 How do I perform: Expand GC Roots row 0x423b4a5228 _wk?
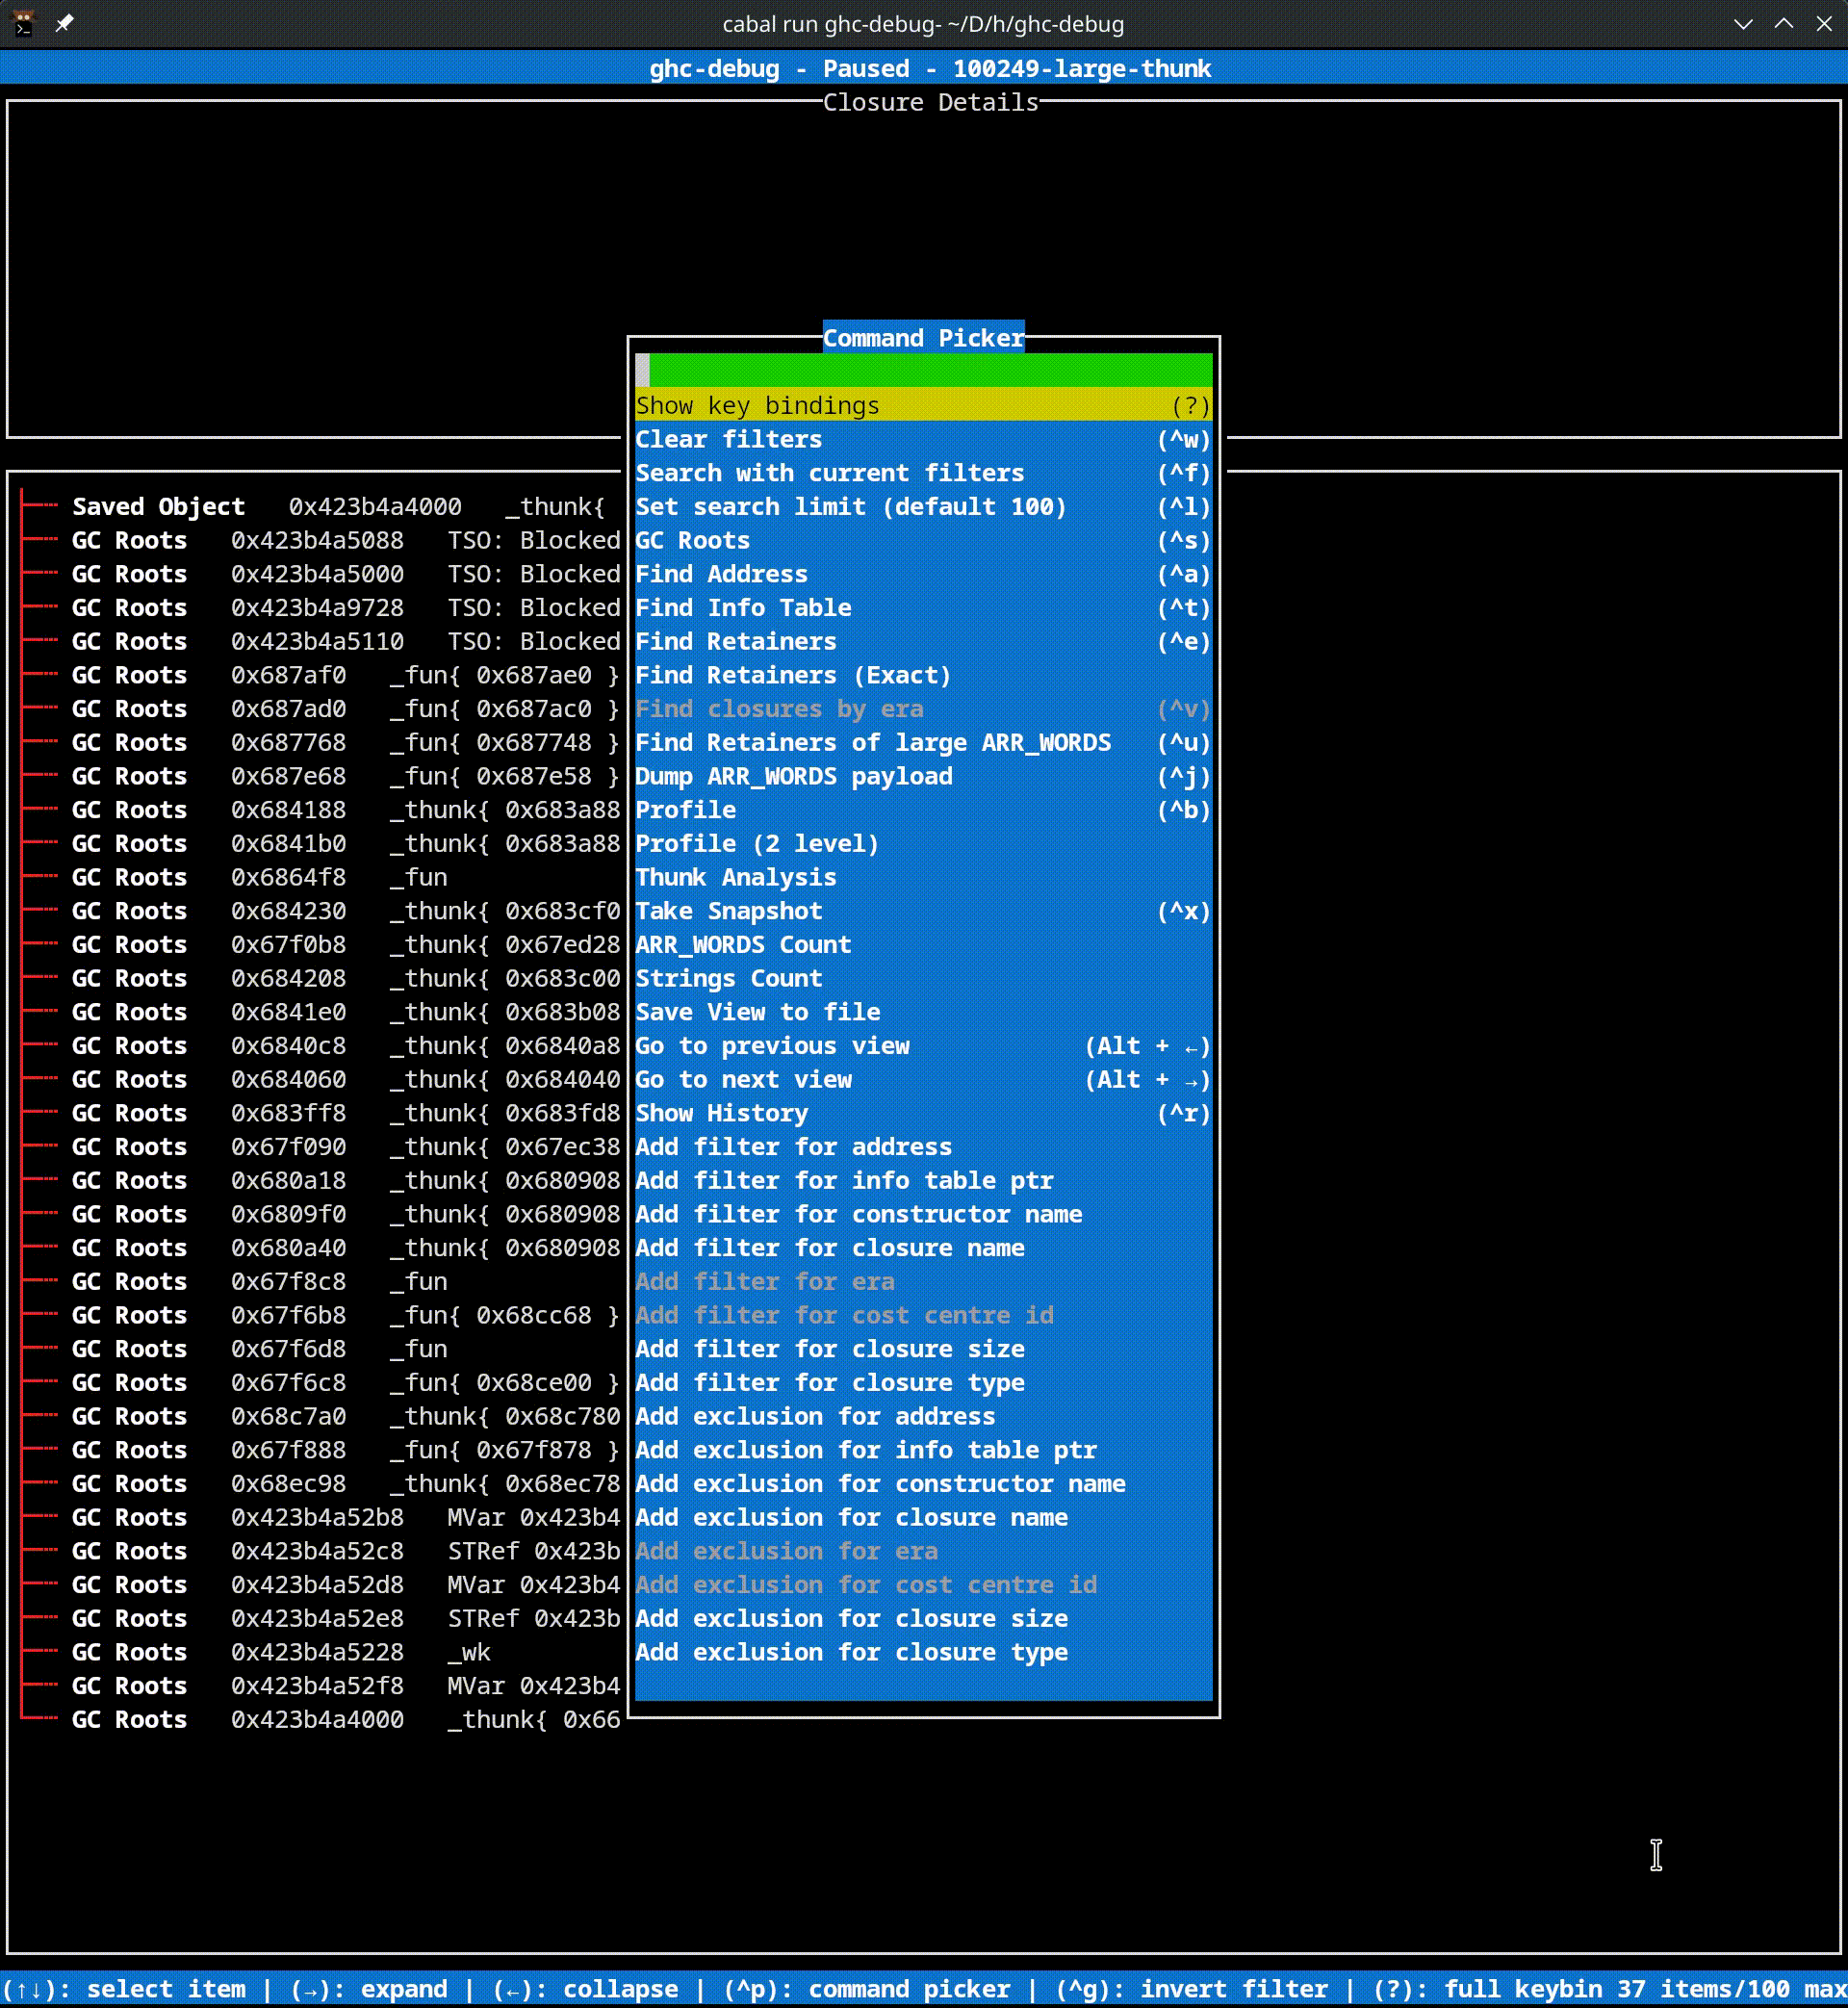(x=320, y=1652)
